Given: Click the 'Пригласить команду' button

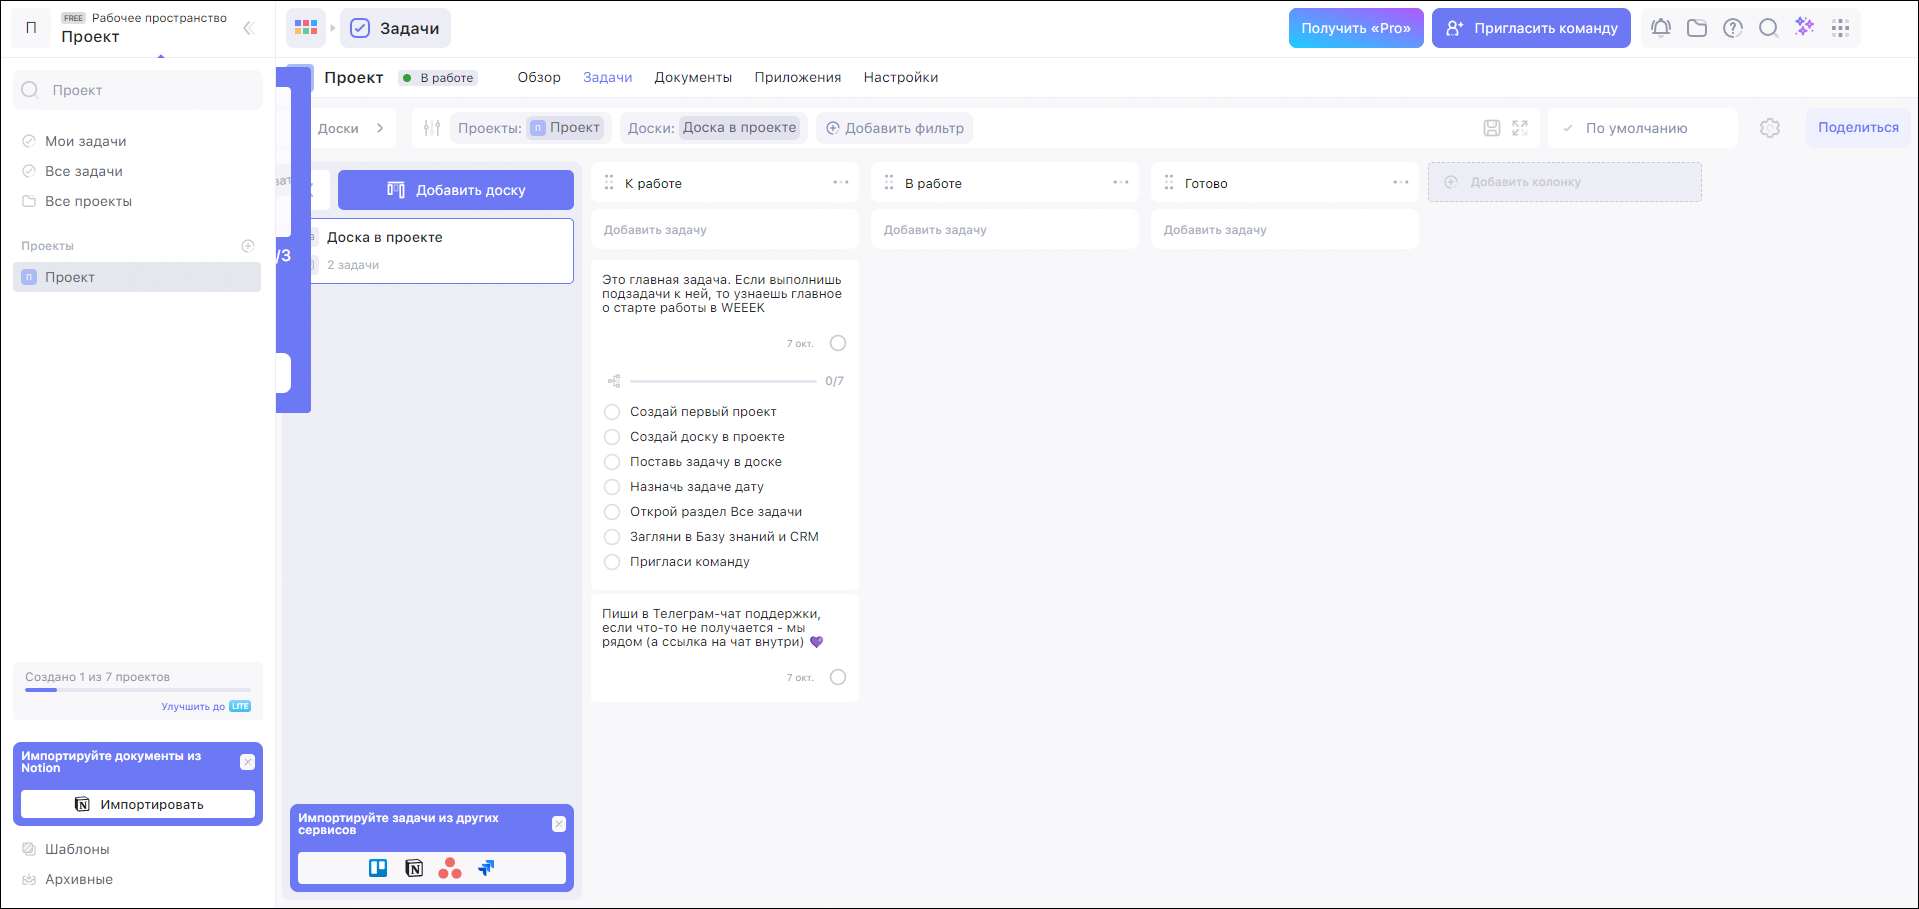Looking at the screenshot, I should pos(1531,28).
